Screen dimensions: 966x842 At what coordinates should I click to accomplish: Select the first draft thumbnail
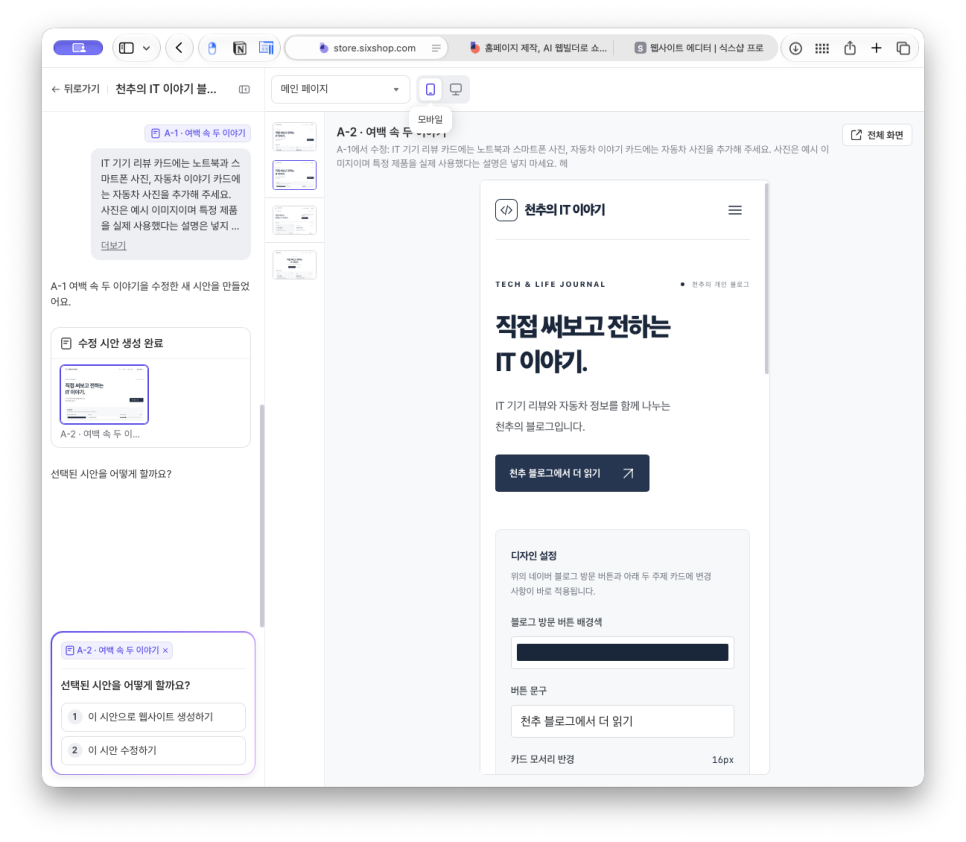294,137
